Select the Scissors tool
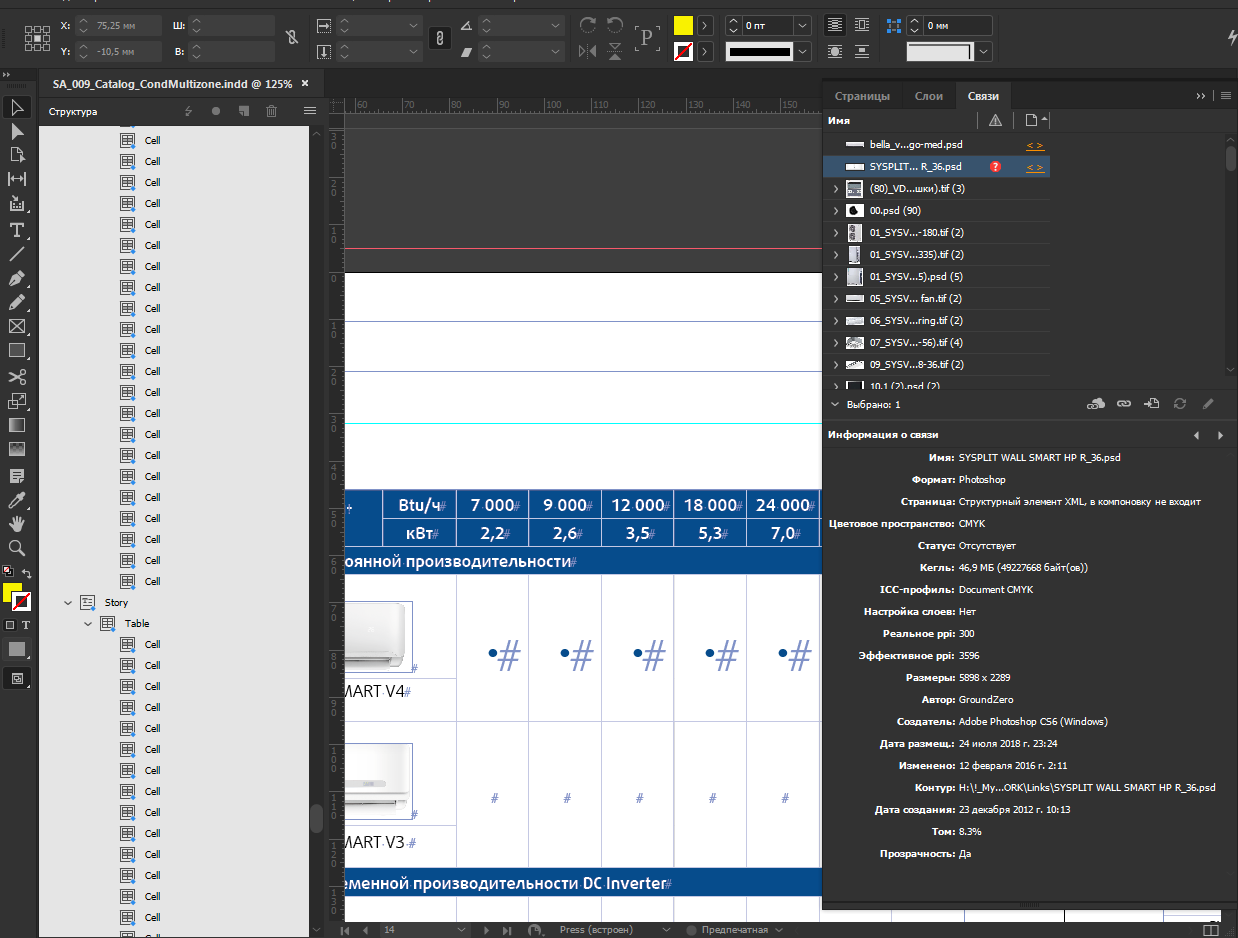1238x938 pixels. point(17,377)
